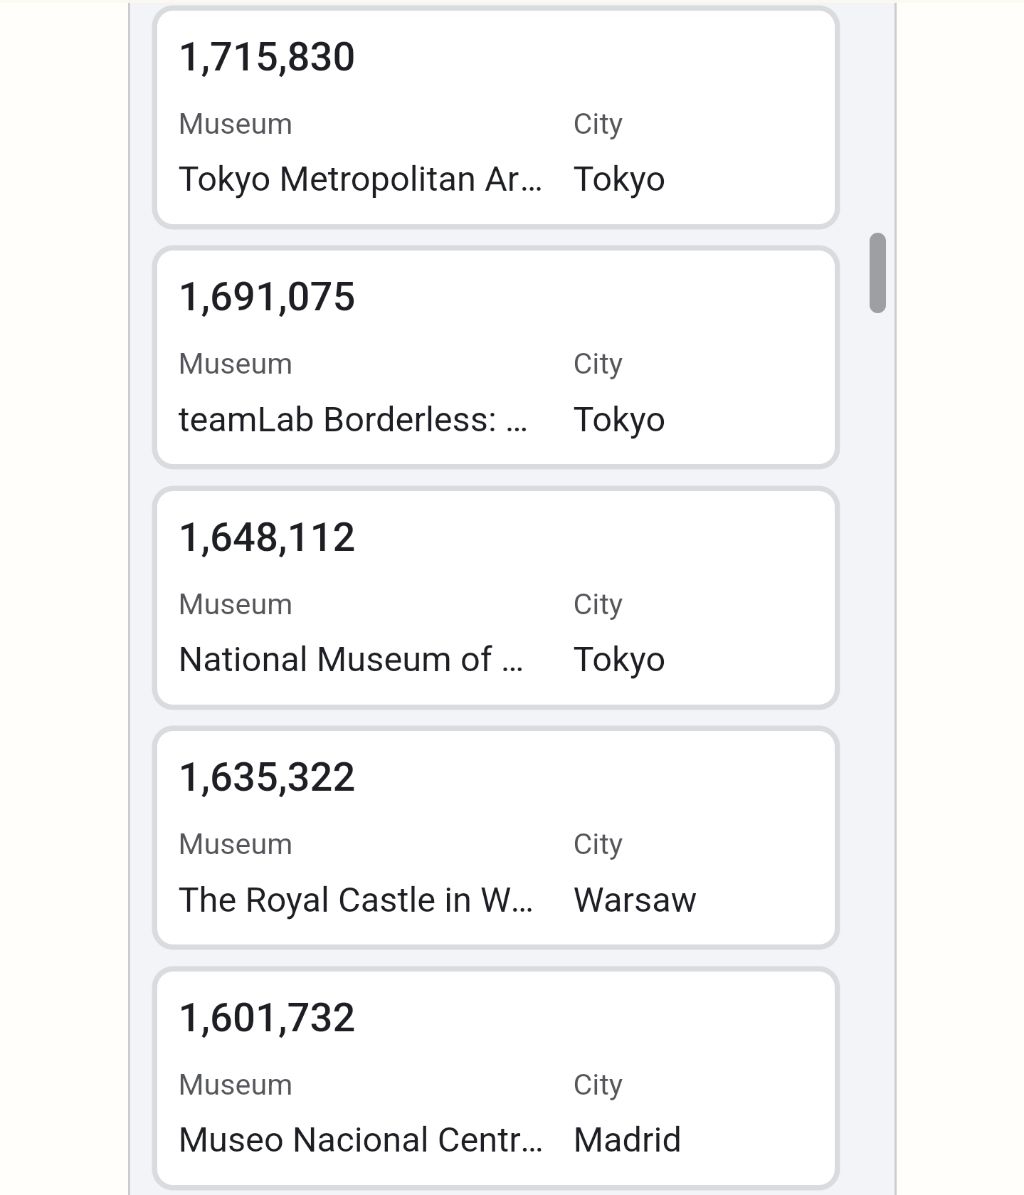Click the 1,601,732 visitor count
1024x1195 pixels.
[x=267, y=1018]
